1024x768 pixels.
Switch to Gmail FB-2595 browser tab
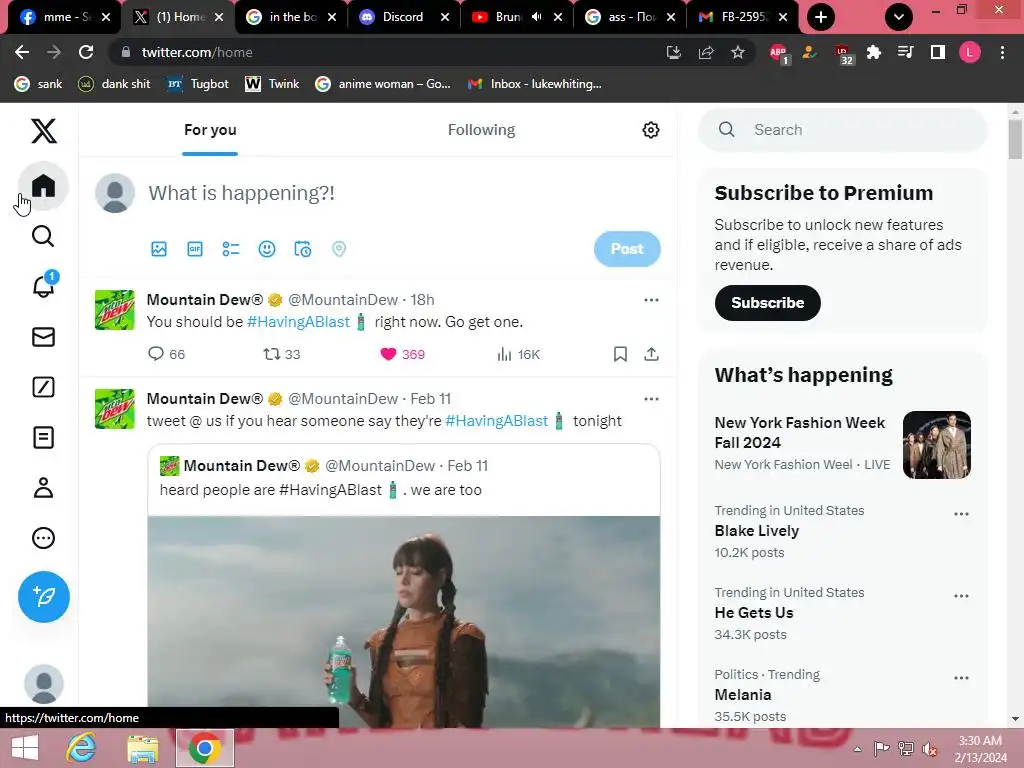pyautogui.click(x=741, y=17)
